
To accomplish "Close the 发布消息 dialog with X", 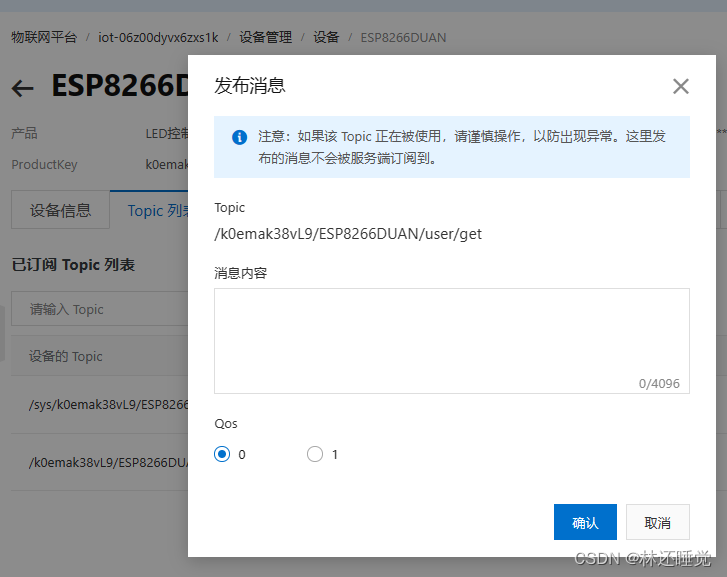I will (x=681, y=86).
